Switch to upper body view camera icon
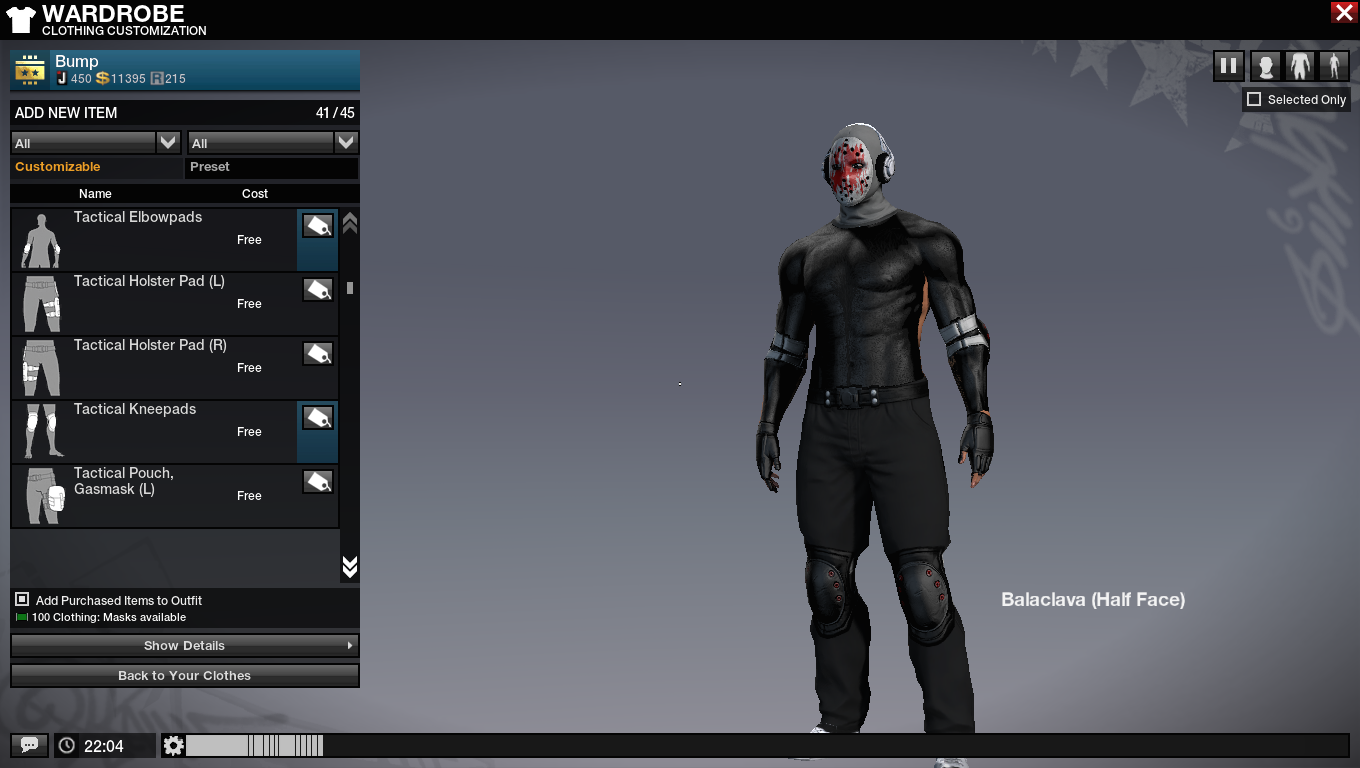The height and width of the screenshot is (768, 1360). [1300, 66]
